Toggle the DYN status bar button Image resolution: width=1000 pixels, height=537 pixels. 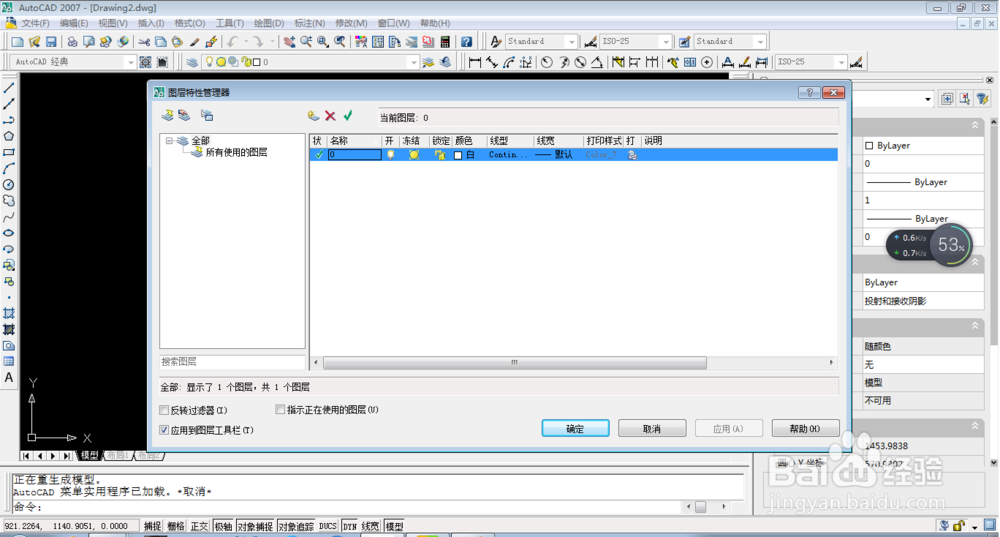coord(349,526)
